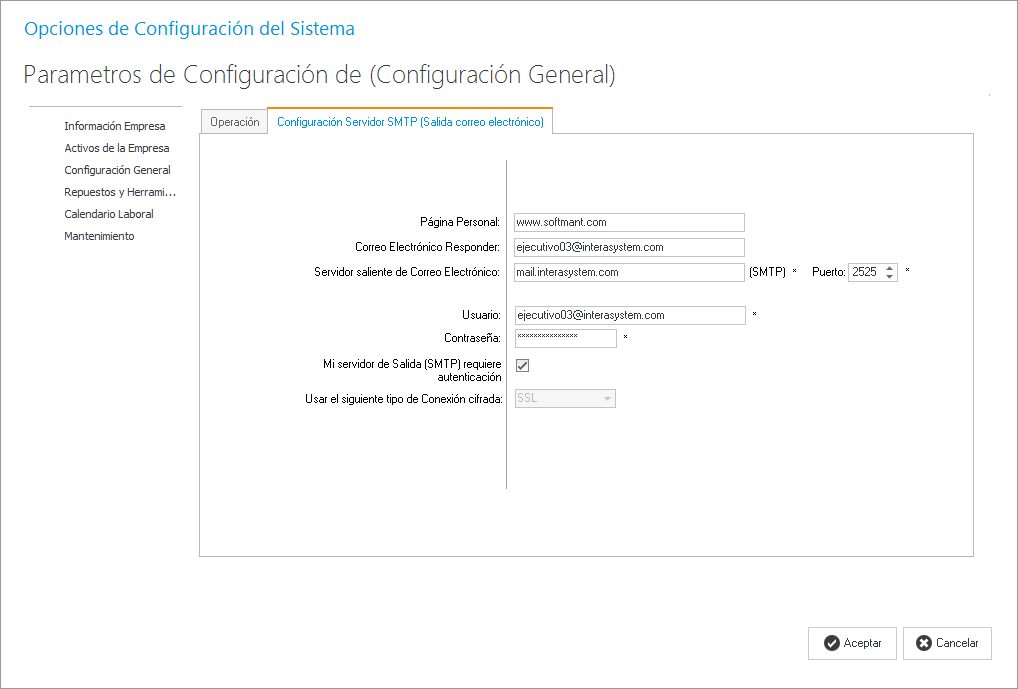This screenshot has height=689, width=1018.
Task: Click the outgoing mail server field
Action: [x=629, y=272]
